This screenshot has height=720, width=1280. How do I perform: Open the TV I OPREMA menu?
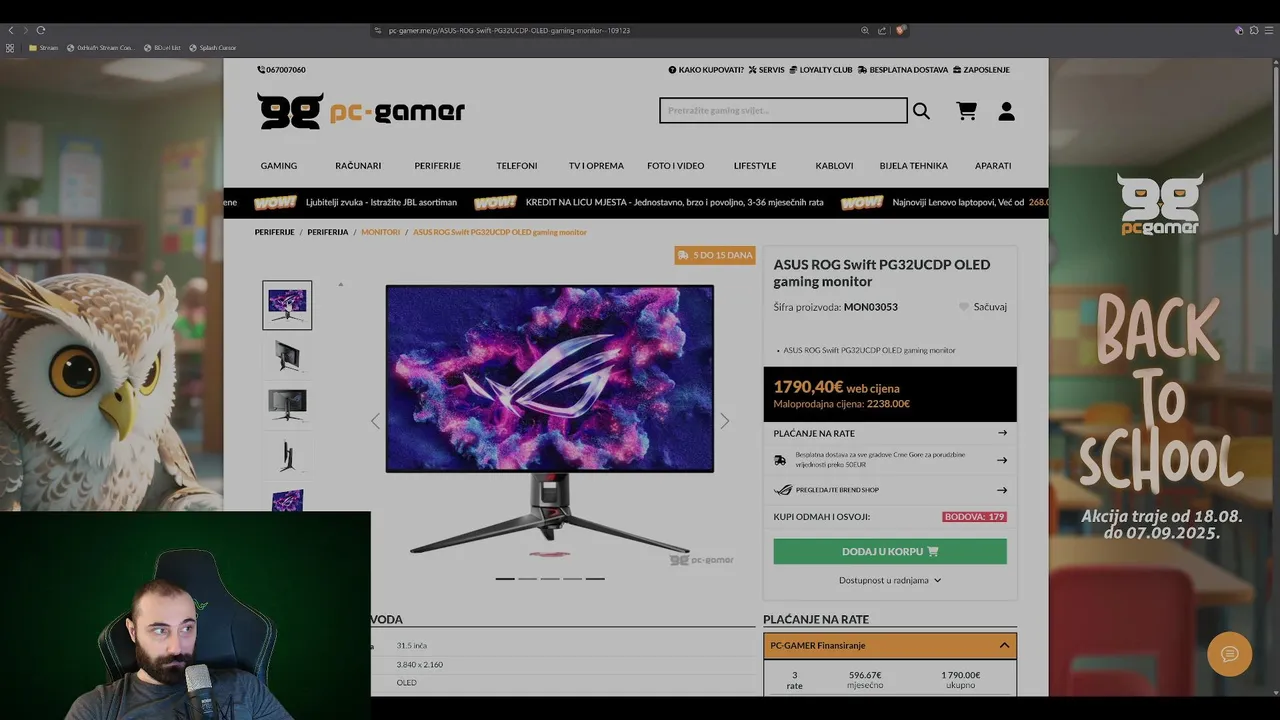click(596, 166)
